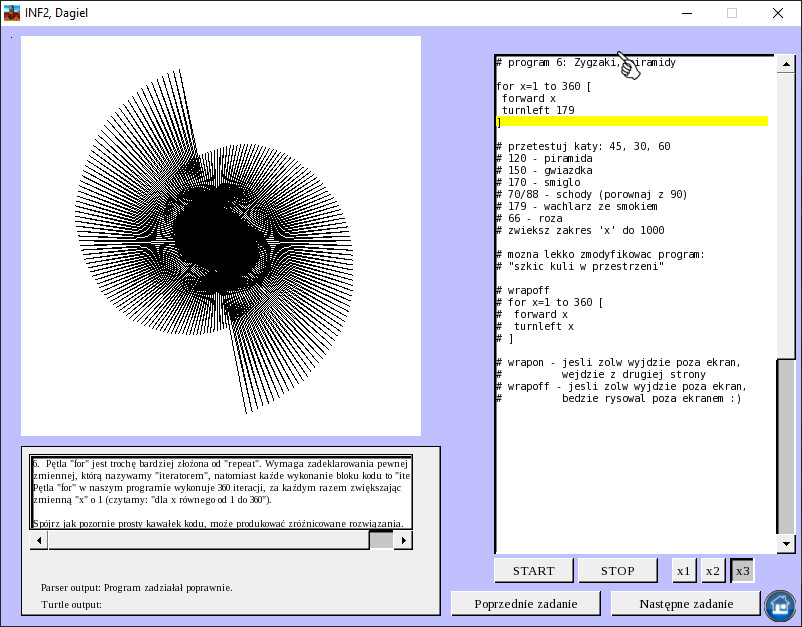Go to the next task with Następne zadanie

(x=685, y=603)
